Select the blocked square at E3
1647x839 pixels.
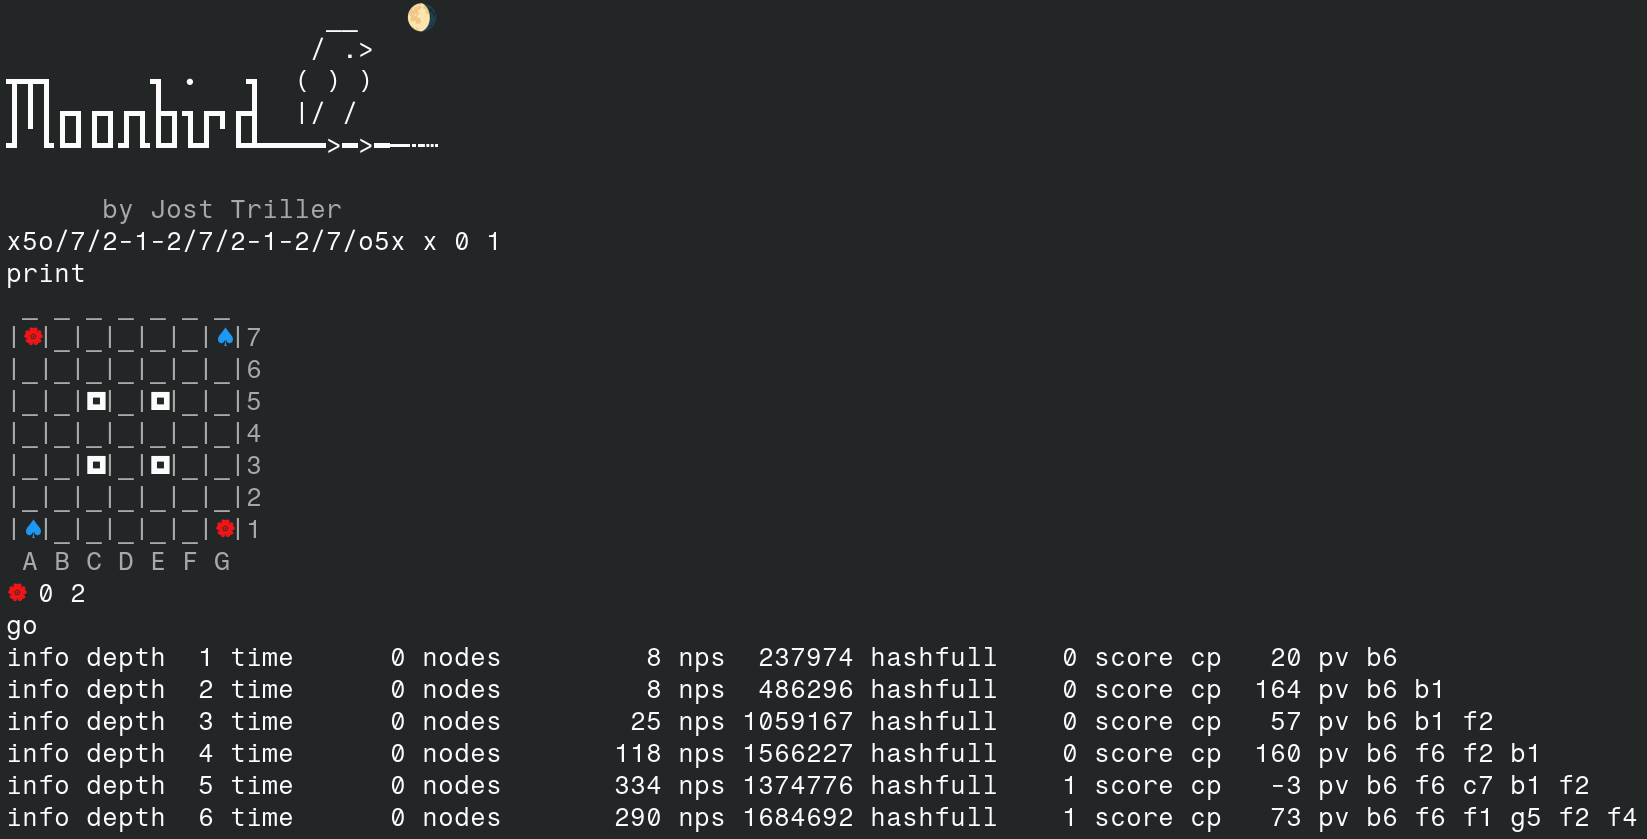click(160, 465)
